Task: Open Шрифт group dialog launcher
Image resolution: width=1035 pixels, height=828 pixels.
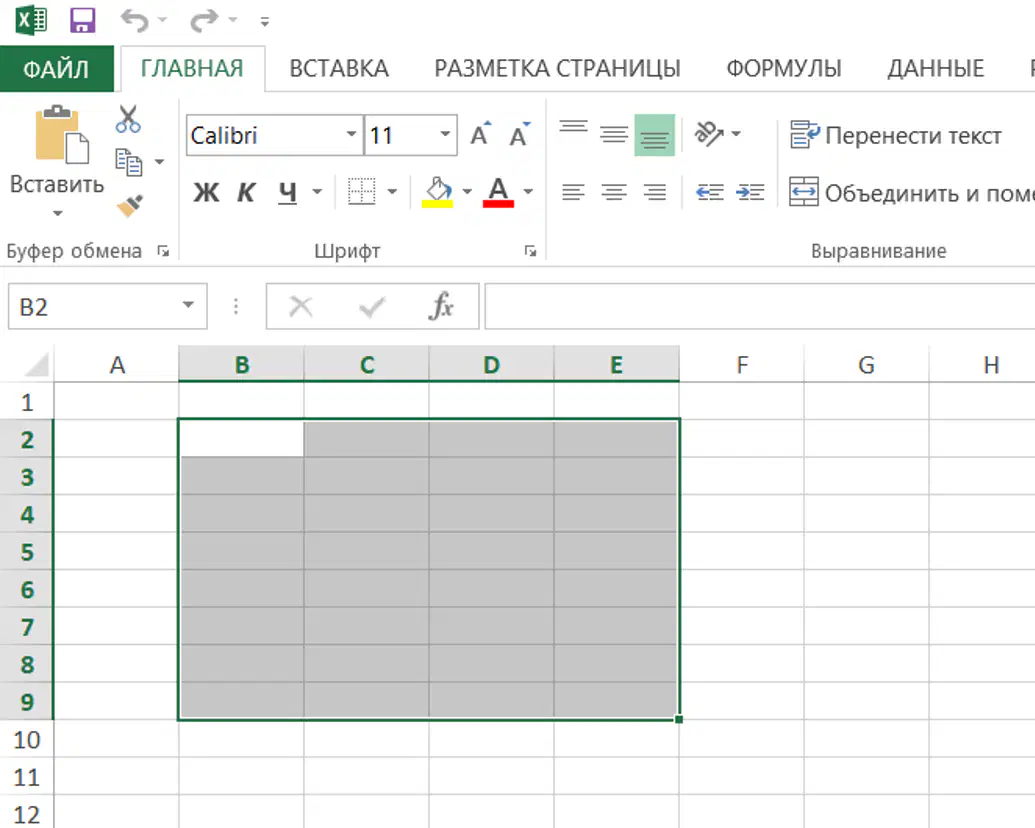Action: 531,251
